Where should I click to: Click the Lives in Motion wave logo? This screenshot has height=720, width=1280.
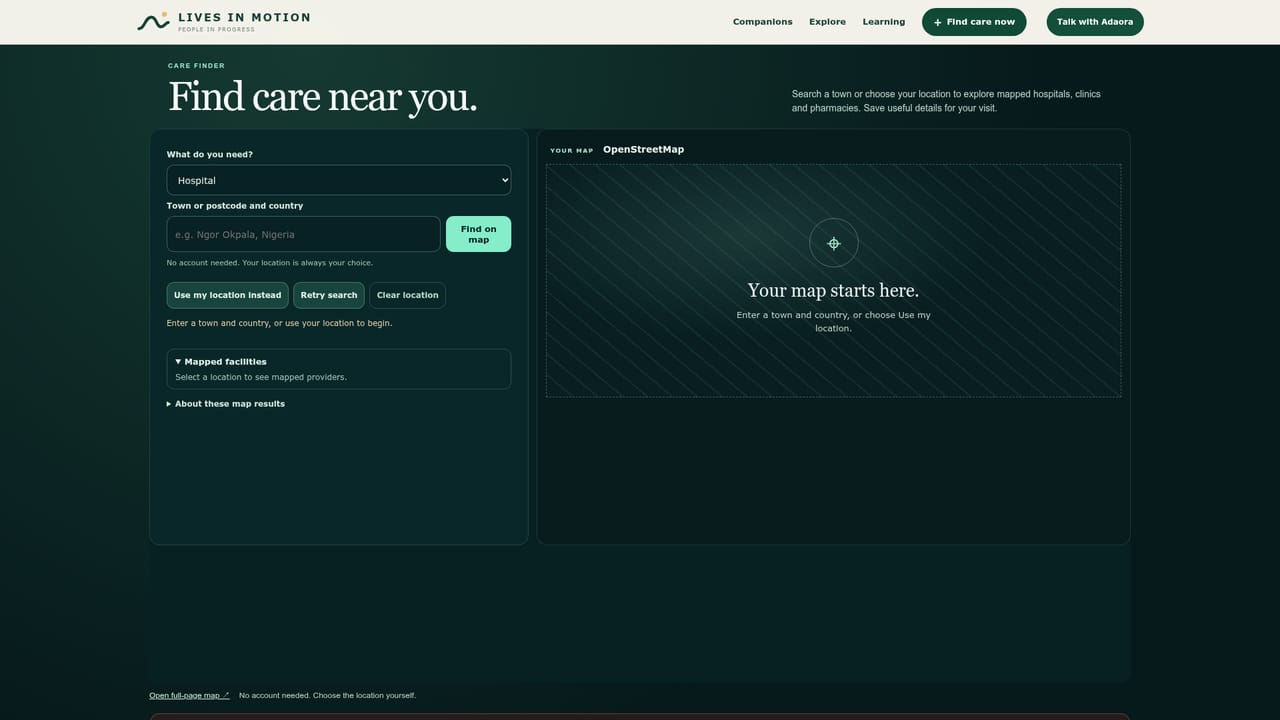(x=153, y=21)
